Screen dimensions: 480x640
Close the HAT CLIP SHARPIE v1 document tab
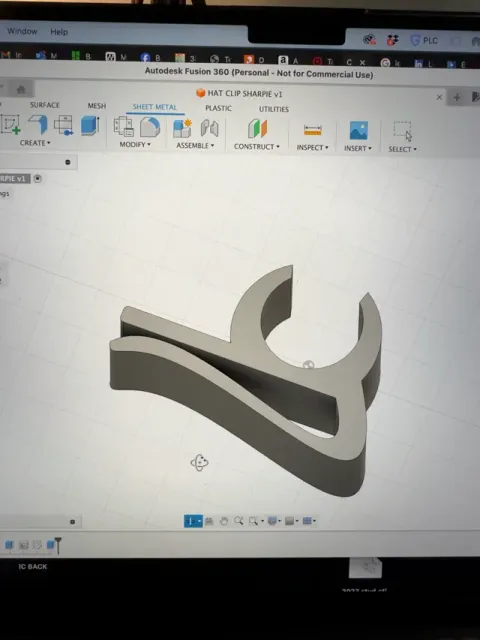click(x=439, y=97)
